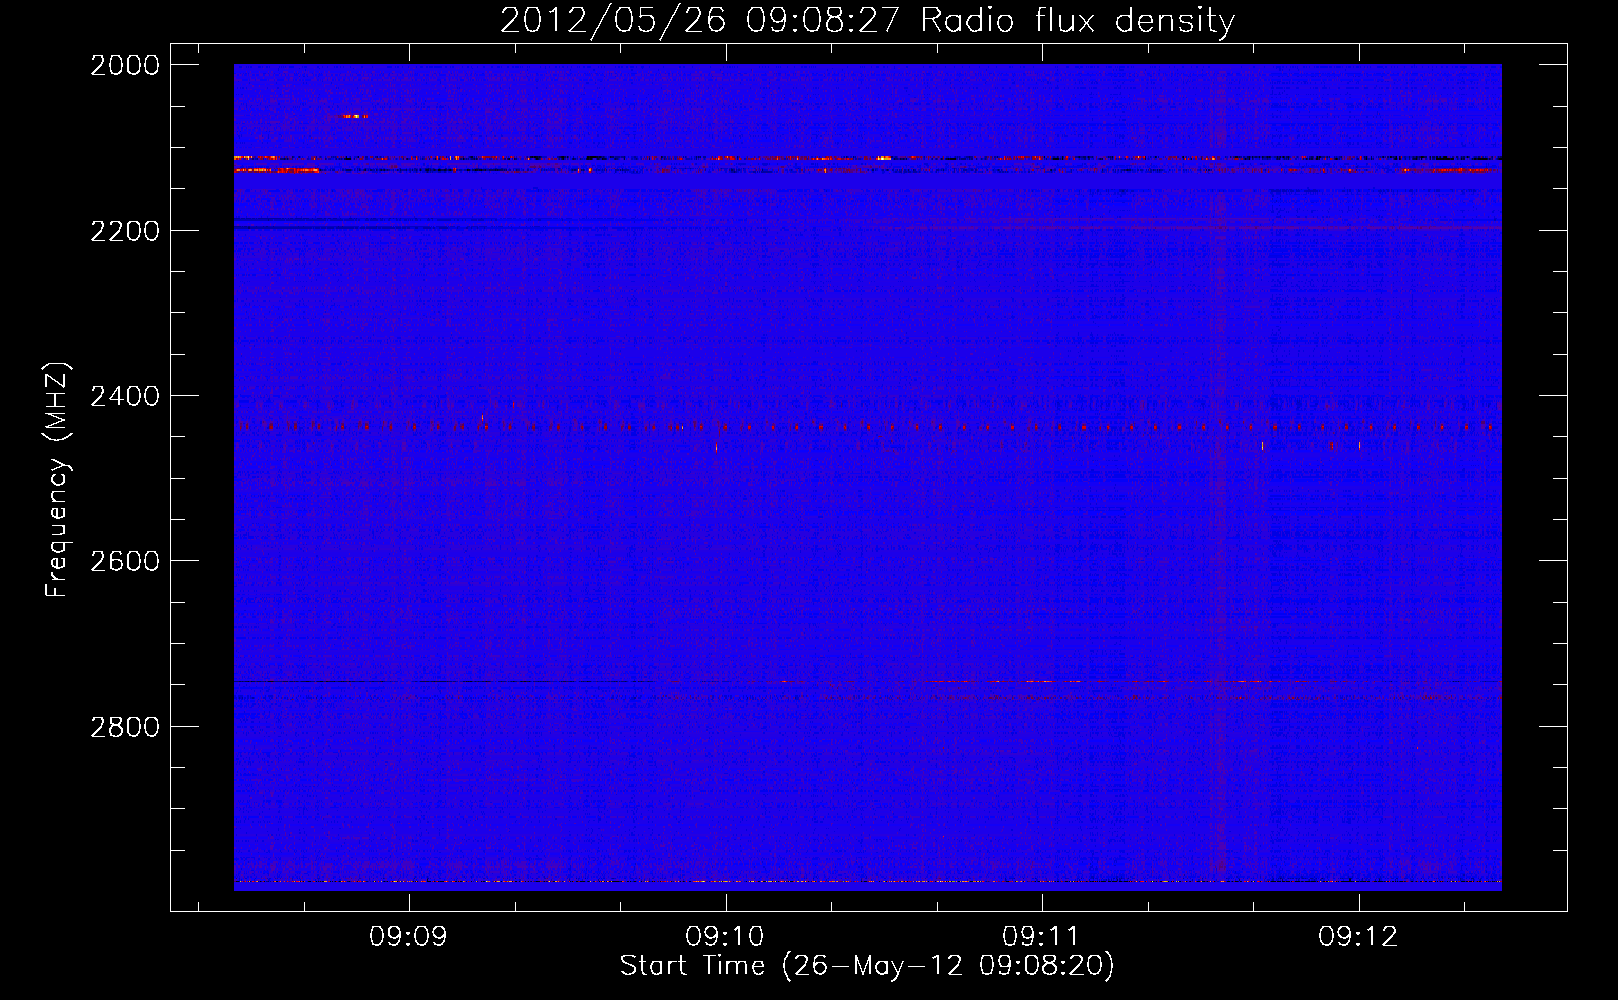The height and width of the screenshot is (1000, 1618).
Task: Click the 'Frequency (MHZ)' axis title
Action: (x=57, y=480)
